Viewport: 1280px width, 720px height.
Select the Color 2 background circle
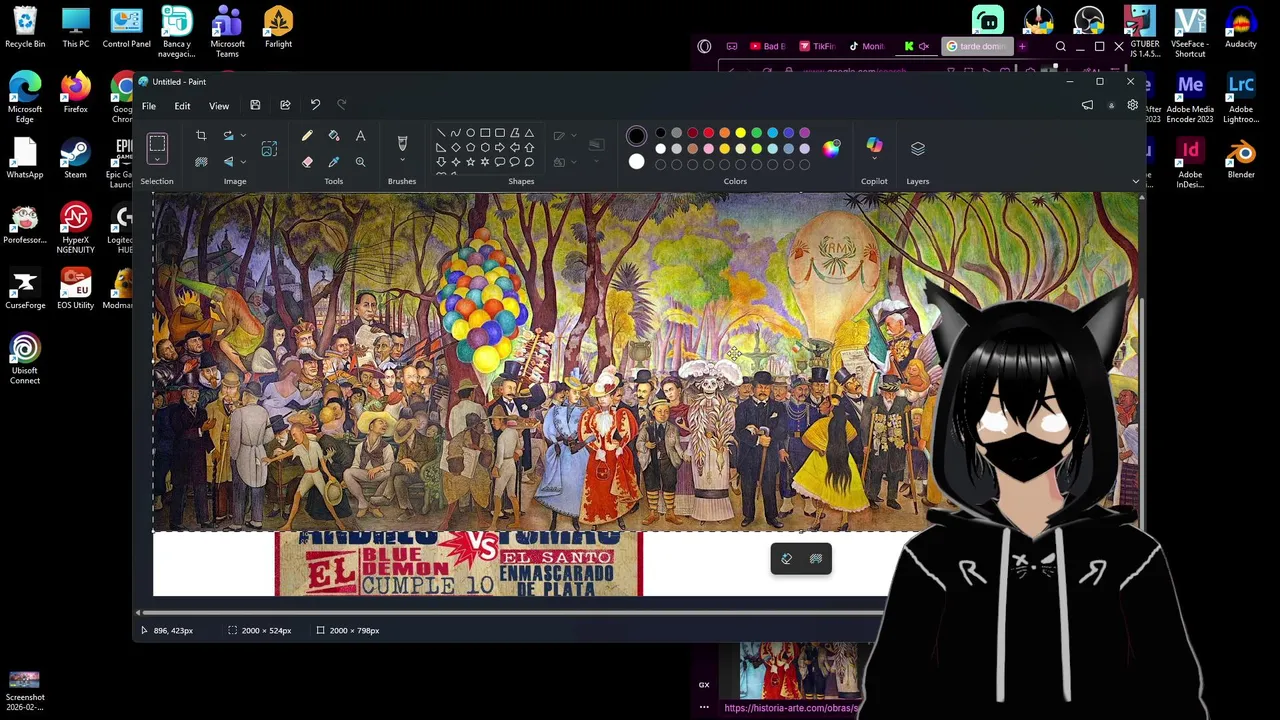pos(636,162)
